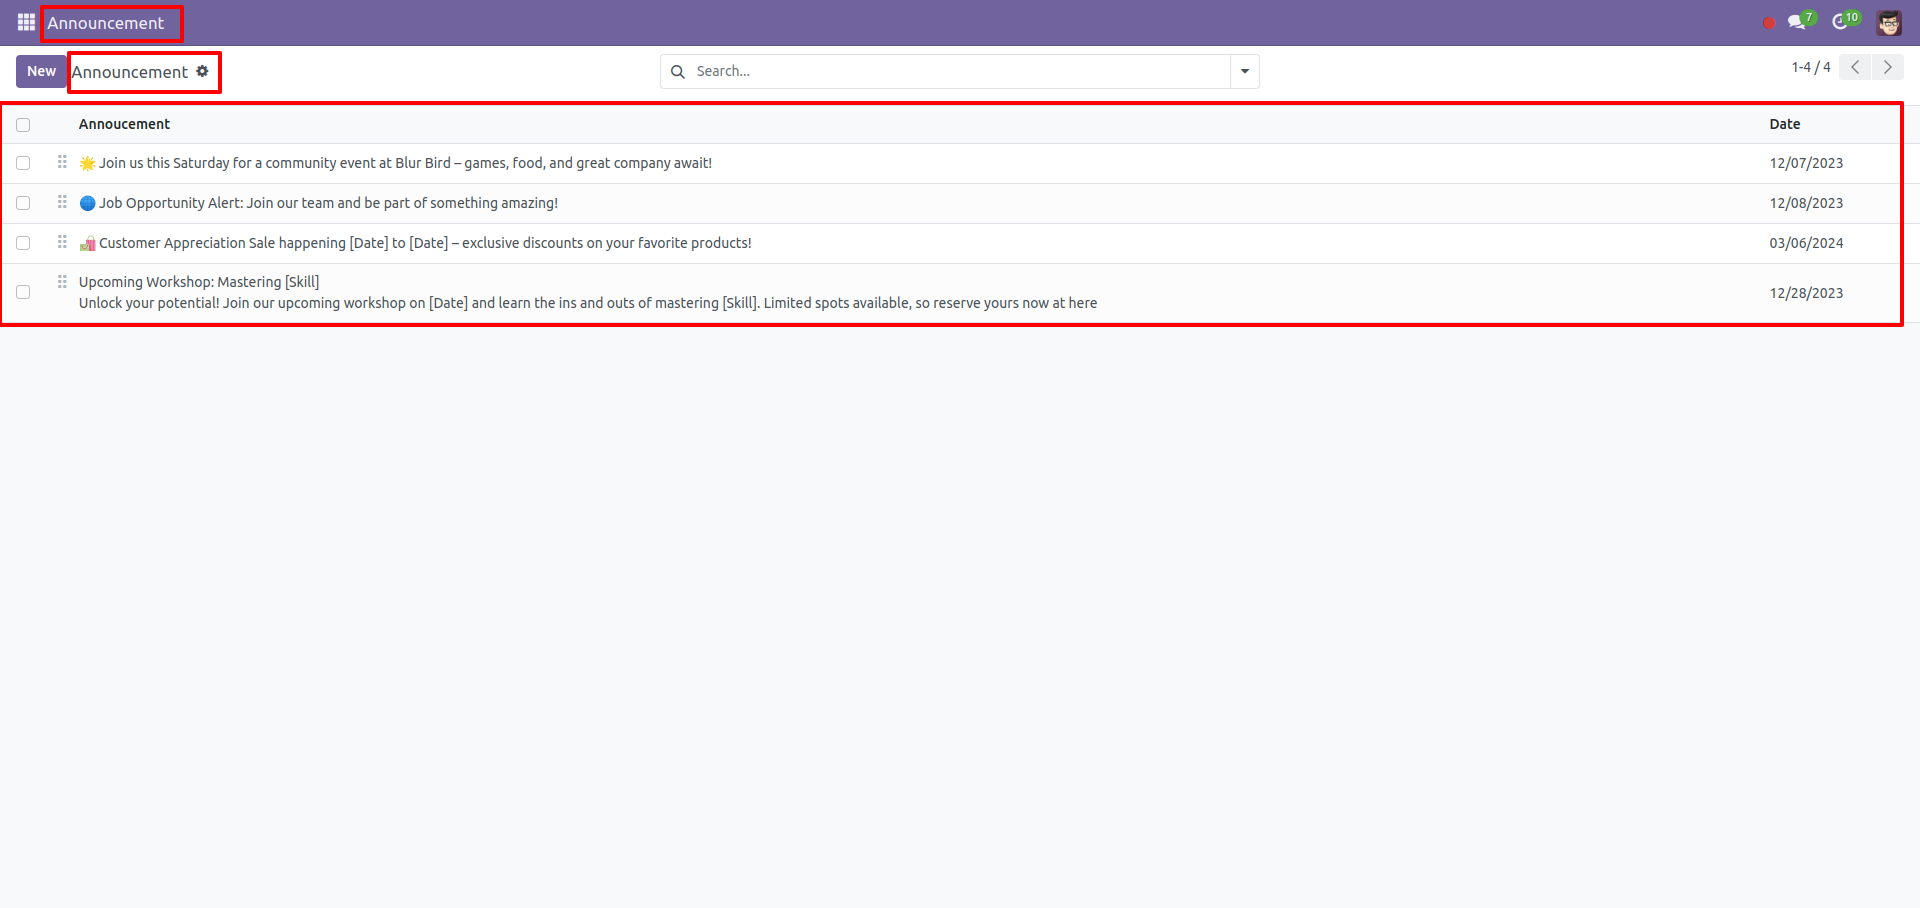1920x908 pixels.
Task: Select checkbox for Customer Appreciation Sale row
Action: (23, 243)
